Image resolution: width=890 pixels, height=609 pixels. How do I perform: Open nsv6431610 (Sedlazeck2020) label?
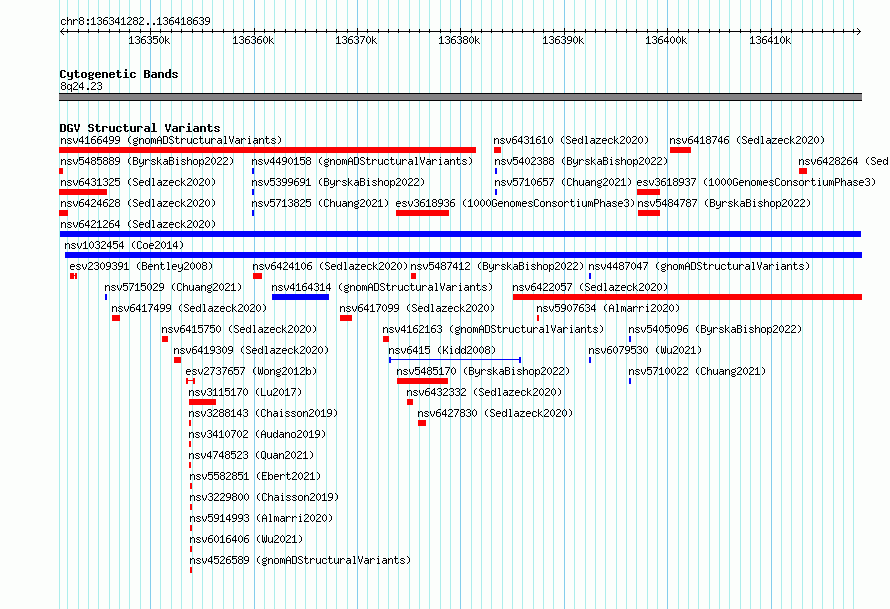click(571, 140)
